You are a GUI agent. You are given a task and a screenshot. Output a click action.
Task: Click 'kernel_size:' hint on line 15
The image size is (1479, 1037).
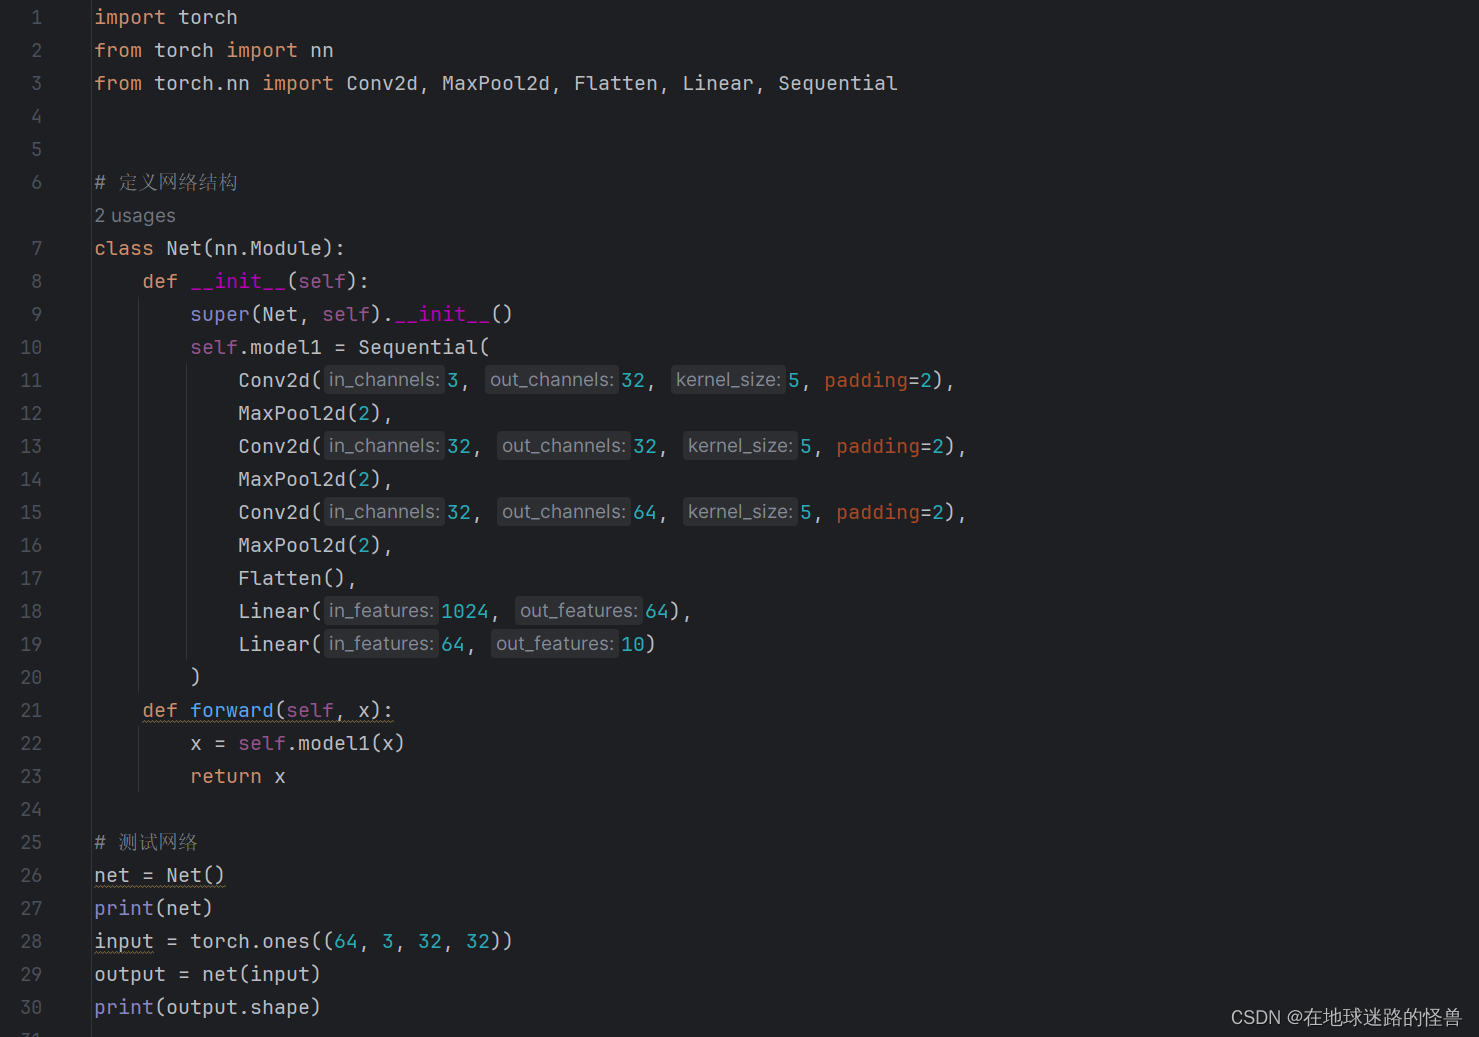pyautogui.click(x=740, y=512)
